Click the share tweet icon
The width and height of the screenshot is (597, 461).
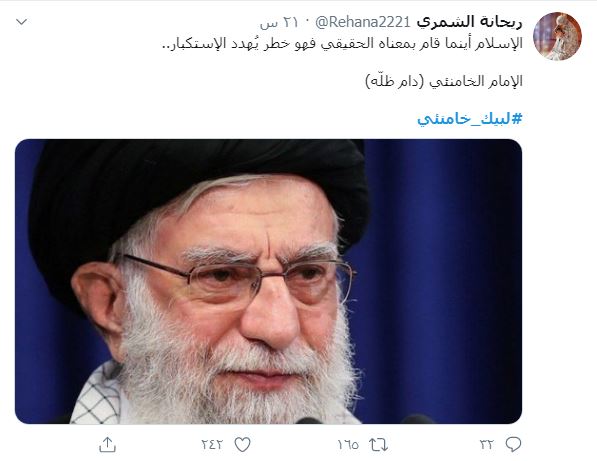107,444
